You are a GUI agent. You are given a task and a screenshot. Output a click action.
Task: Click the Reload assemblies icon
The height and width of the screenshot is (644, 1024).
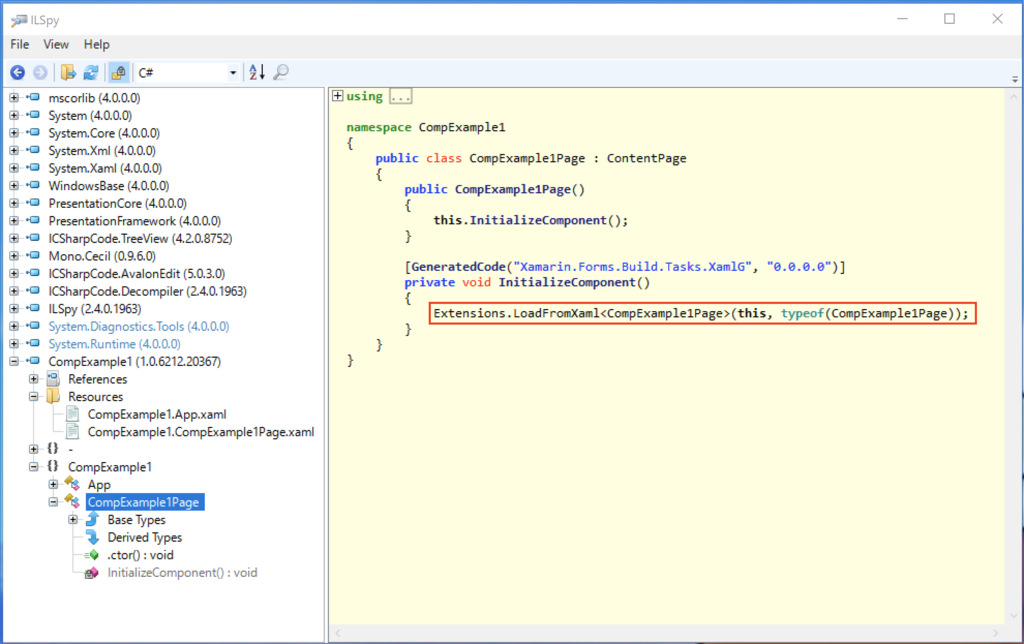pyautogui.click(x=91, y=72)
